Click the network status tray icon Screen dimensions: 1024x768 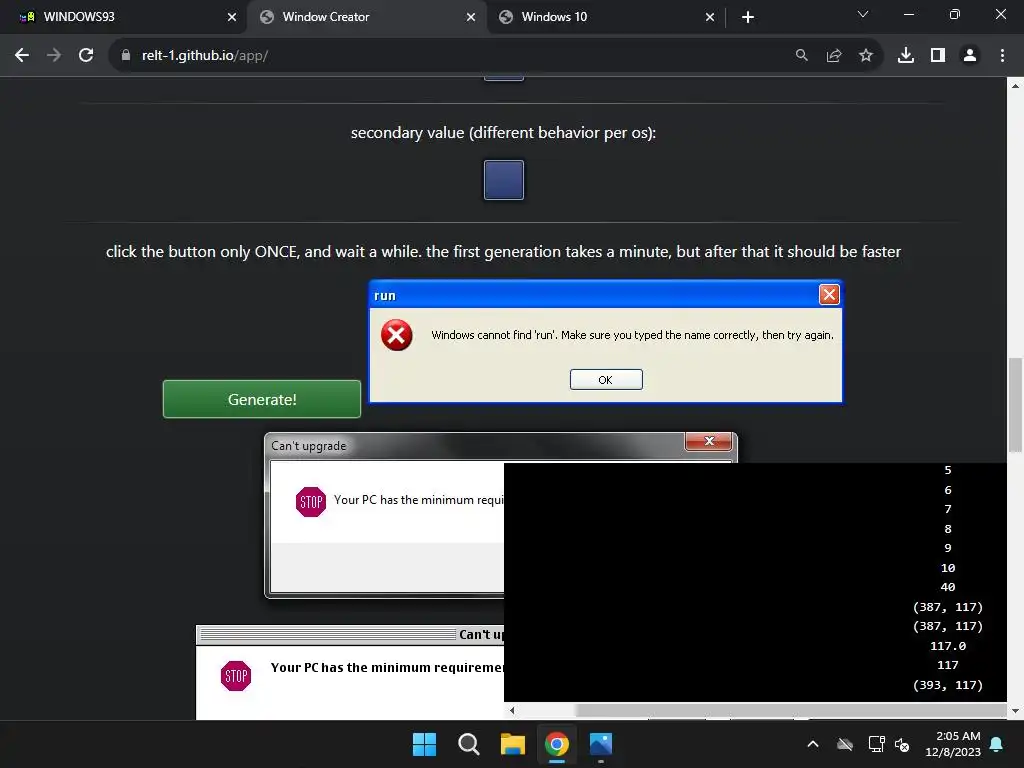click(x=876, y=744)
